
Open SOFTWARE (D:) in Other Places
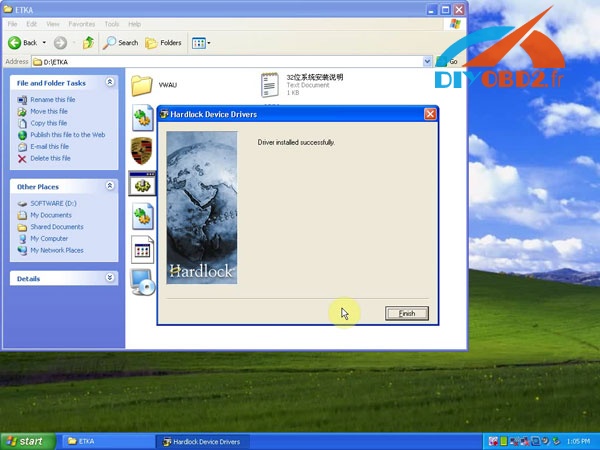(x=54, y=204)
